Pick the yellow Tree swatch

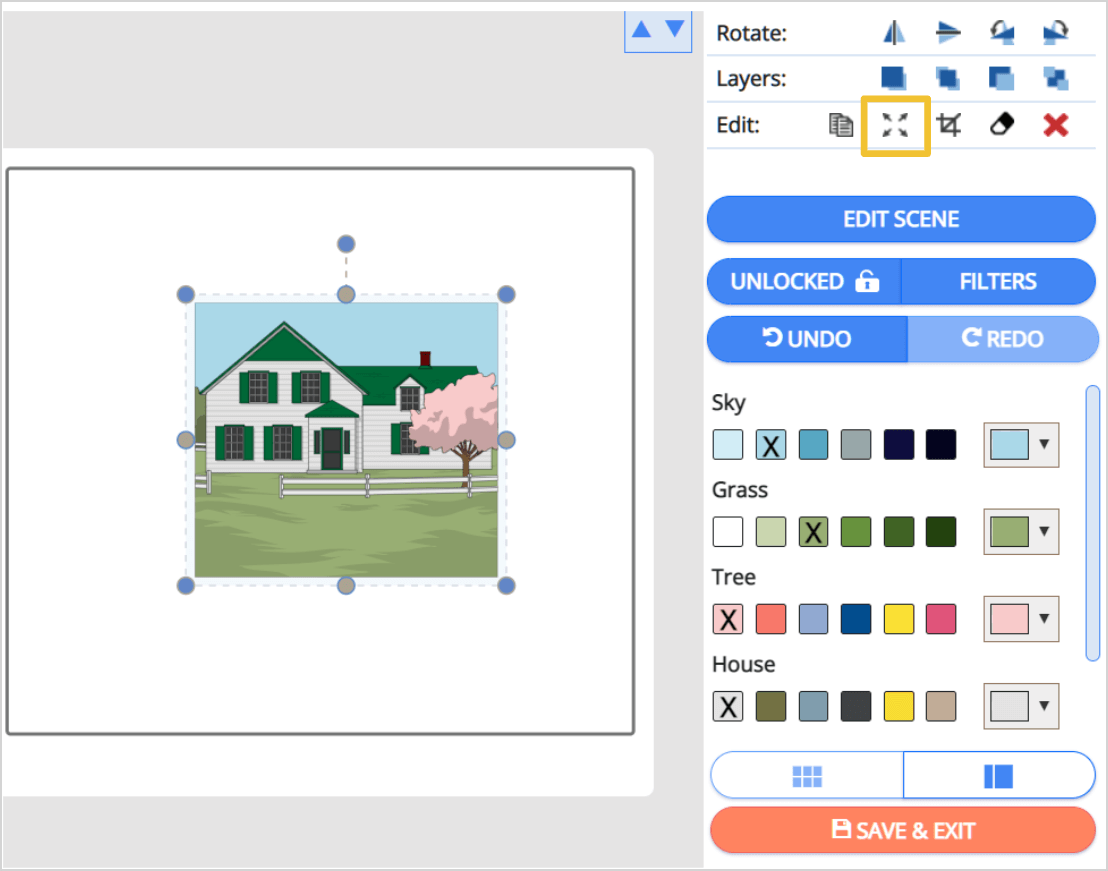(899, 619)
